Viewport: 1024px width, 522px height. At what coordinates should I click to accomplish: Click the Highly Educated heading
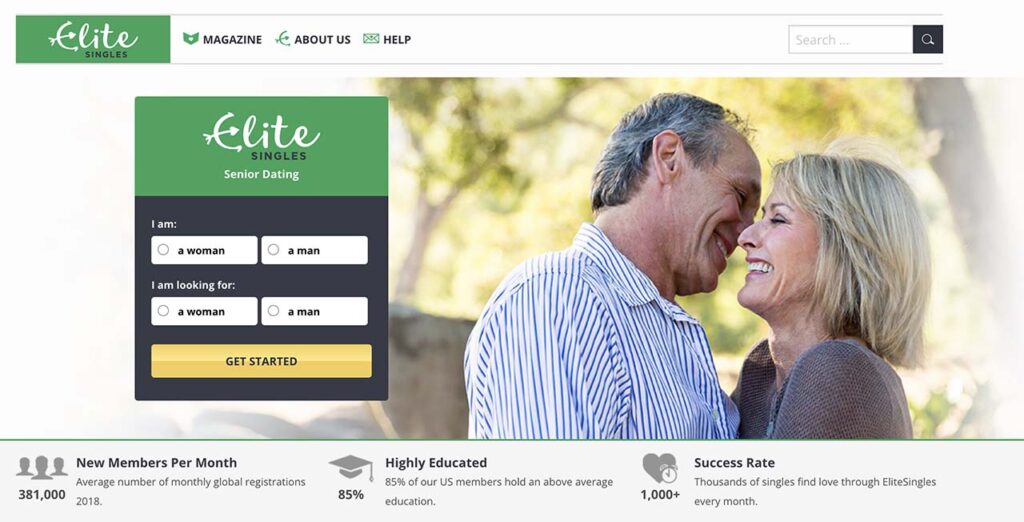[436, 463]
